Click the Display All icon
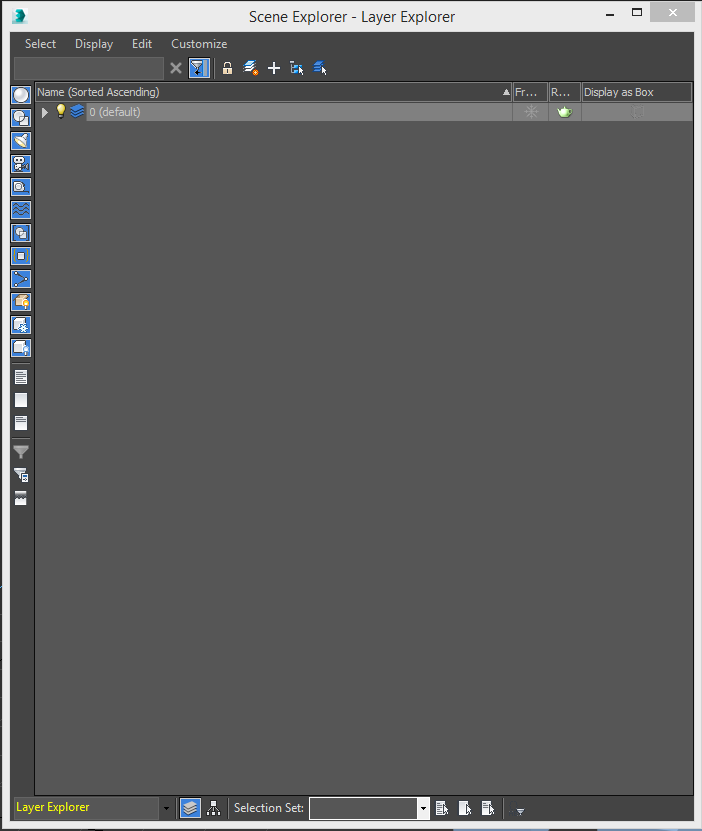This screenshot has height=831, width=702. [21, 377]
